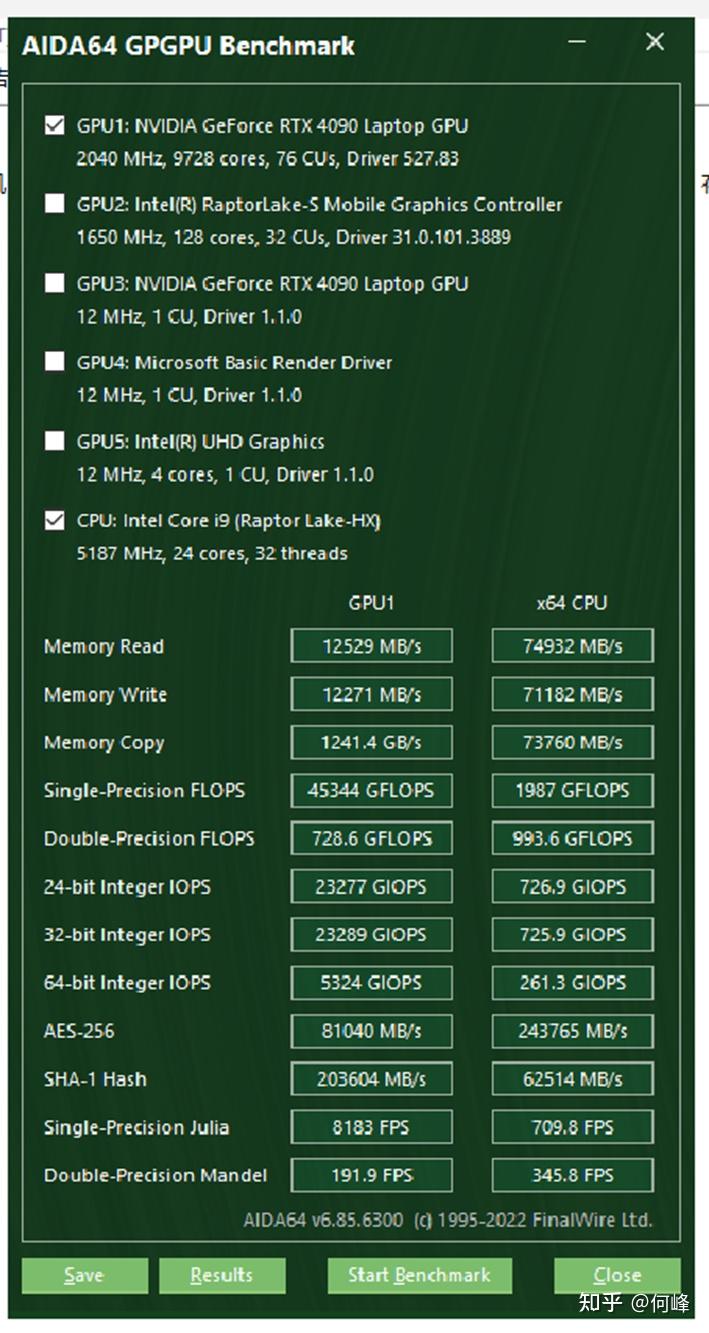The image size is (709, 1333).
Task: Enable GPU5 Intel UHD Graphics checkbox
Action: point(54,441)
